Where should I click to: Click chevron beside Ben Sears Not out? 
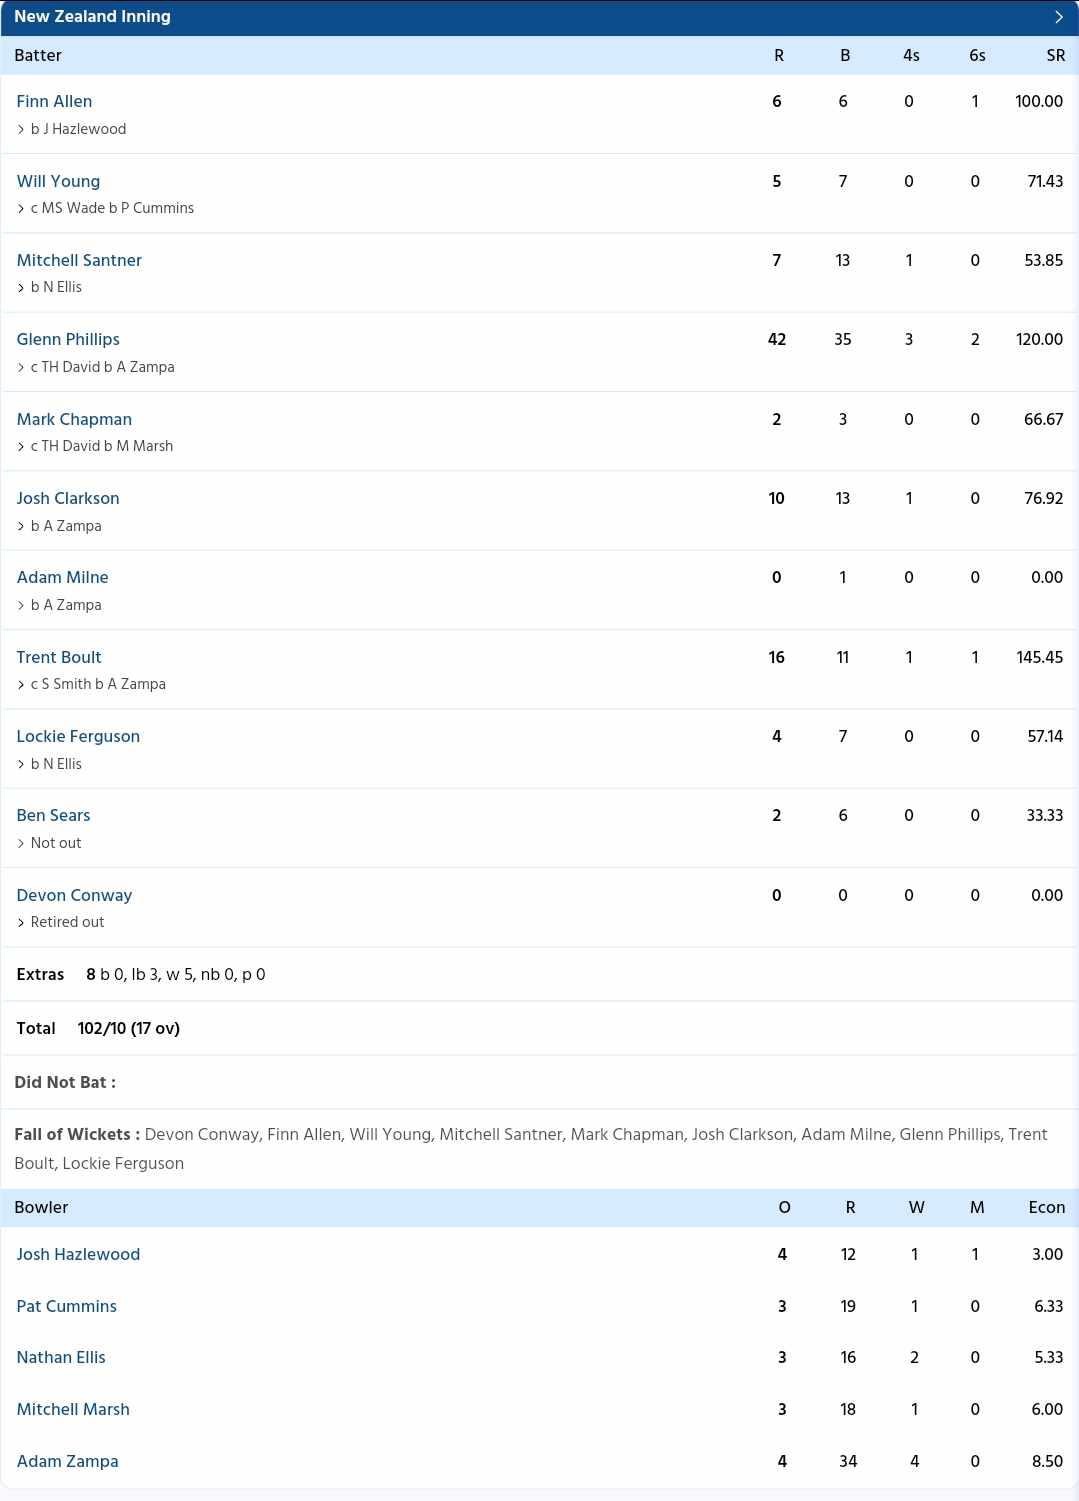21,843
